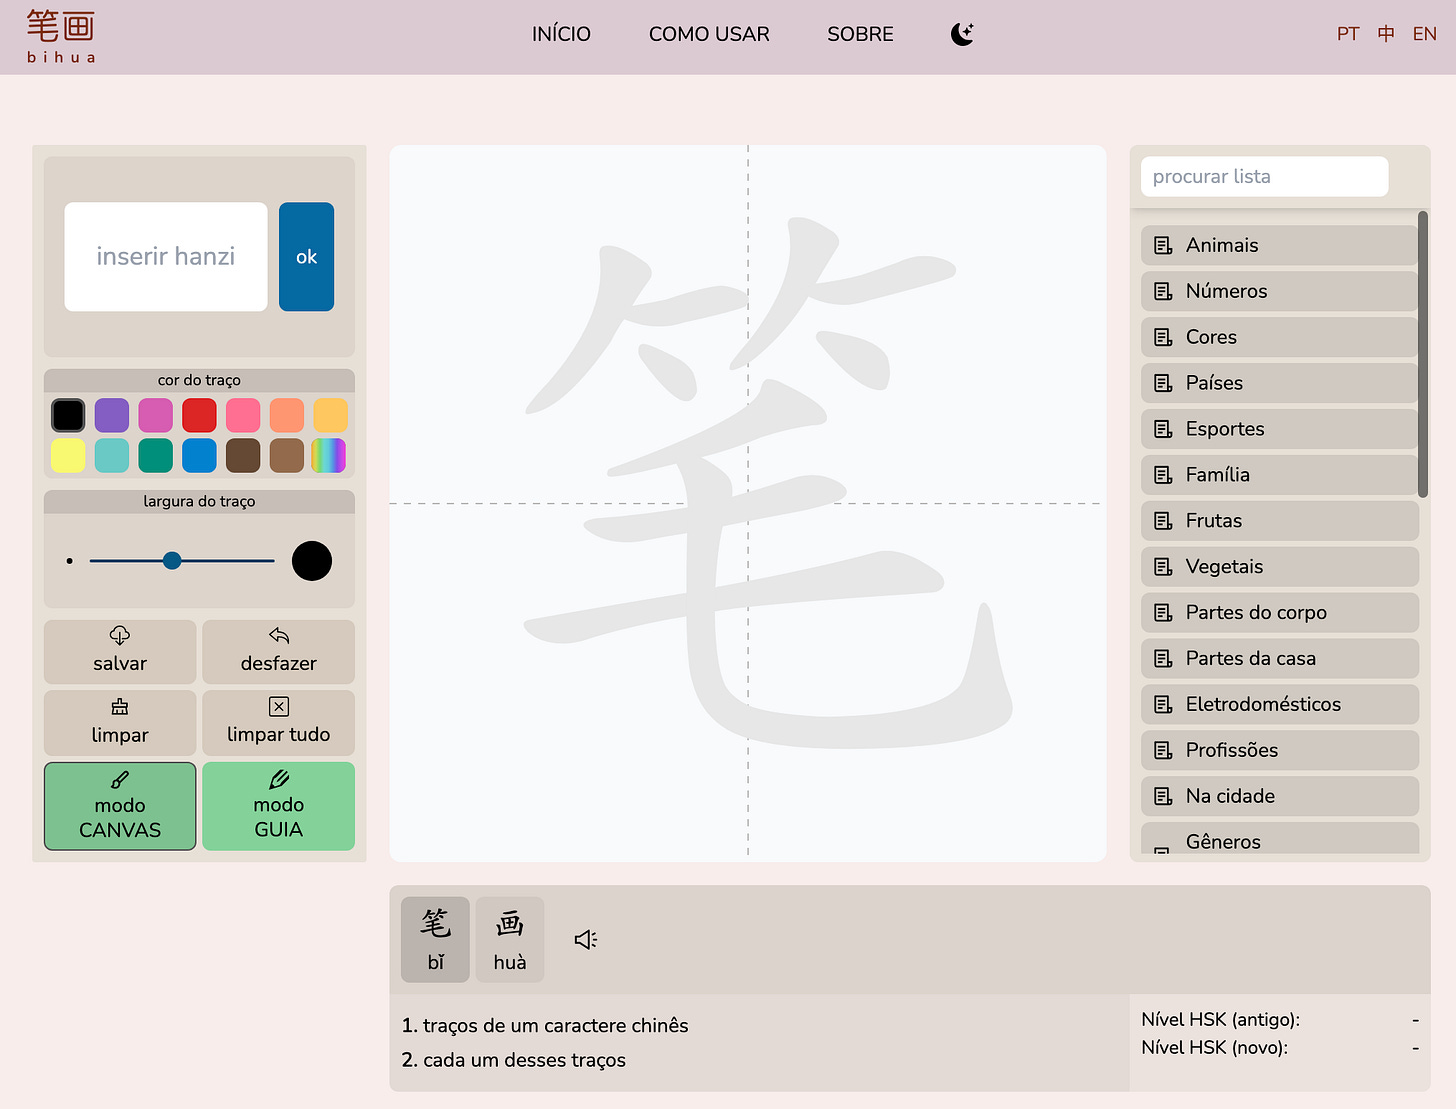Open the Países list
The width and height of the screenshot is (1456, 1109).
click(1280, 383)
